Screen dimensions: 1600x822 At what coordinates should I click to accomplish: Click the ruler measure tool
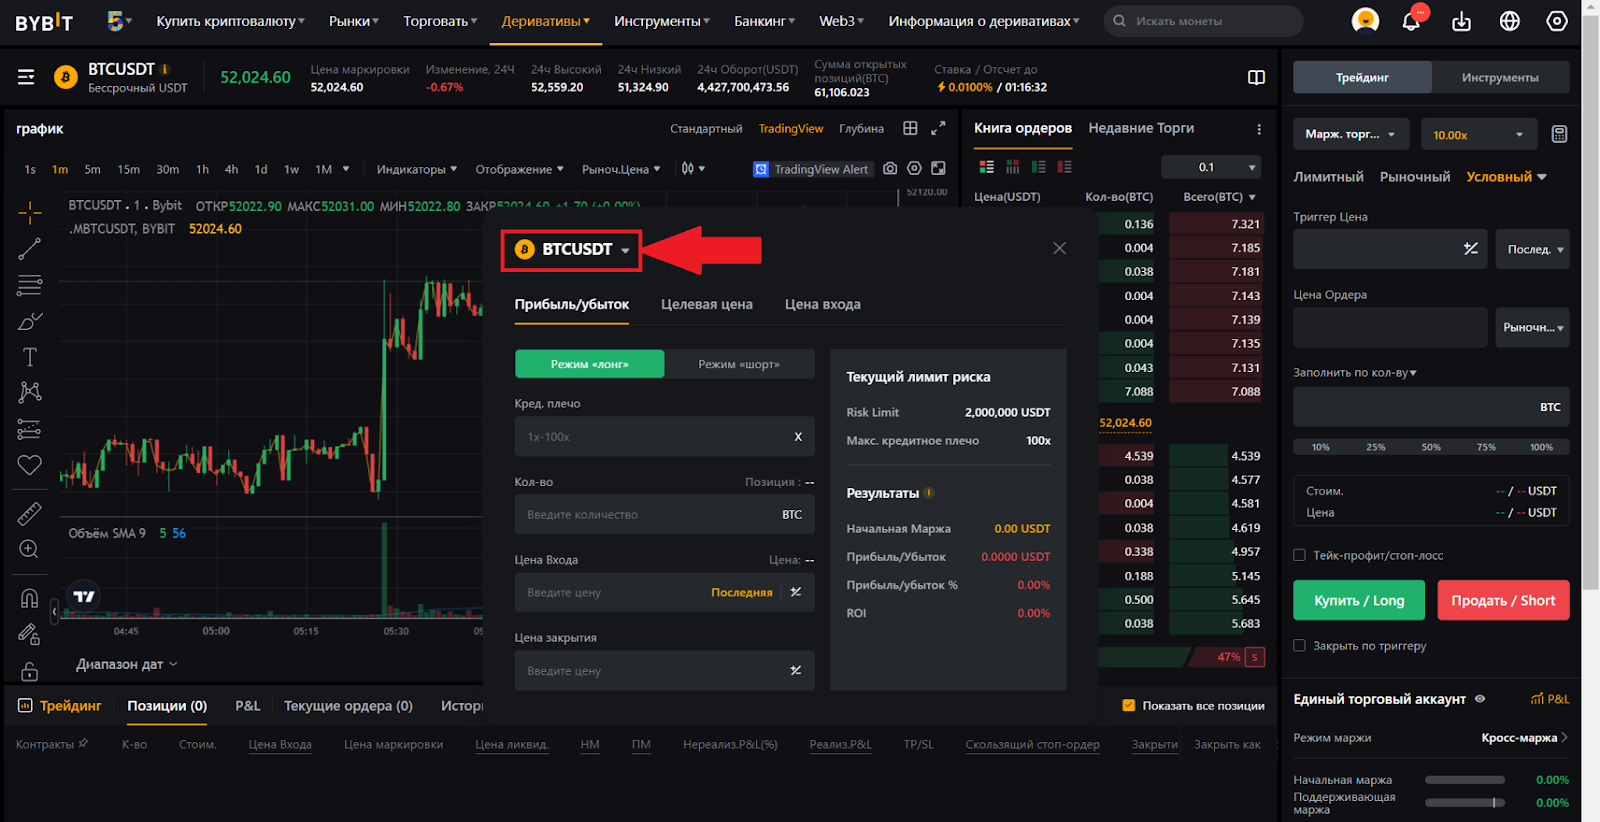[x=30, y=514]
